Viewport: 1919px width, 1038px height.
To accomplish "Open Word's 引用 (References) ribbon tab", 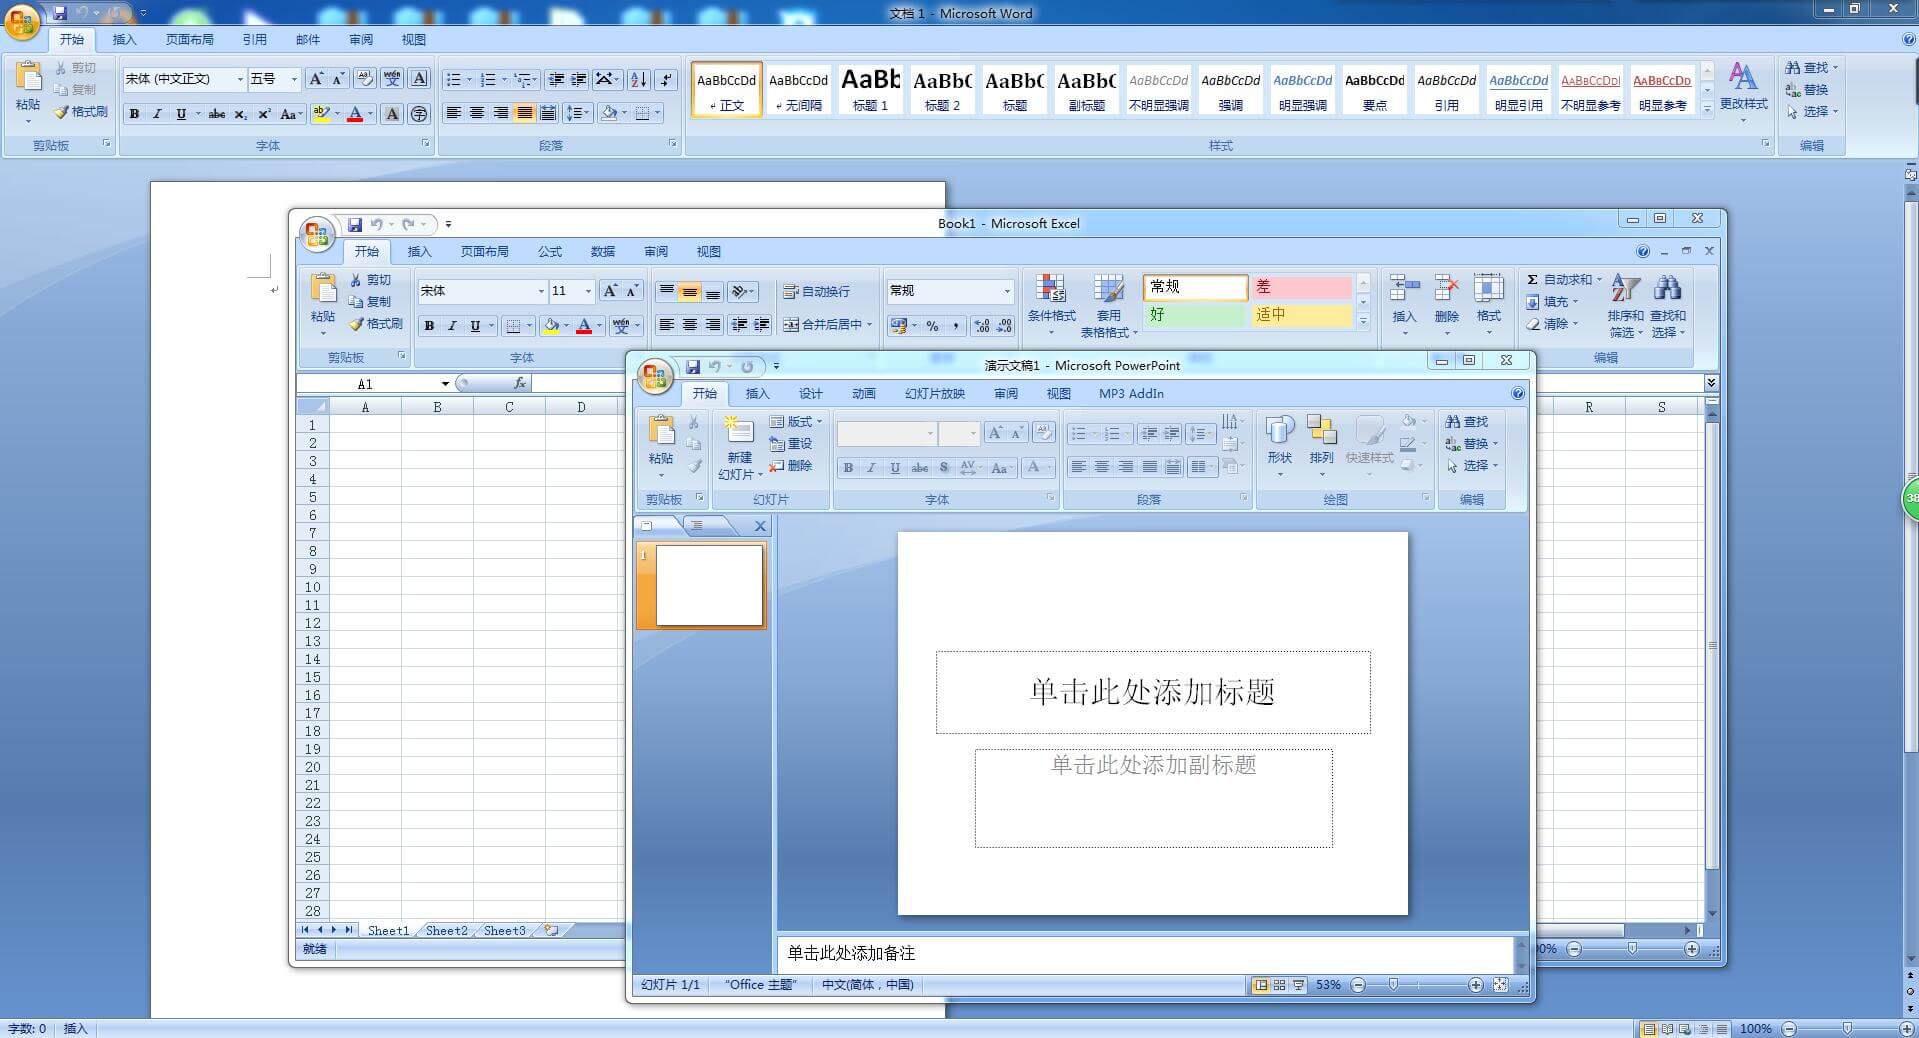I will (x=255, y=40).
